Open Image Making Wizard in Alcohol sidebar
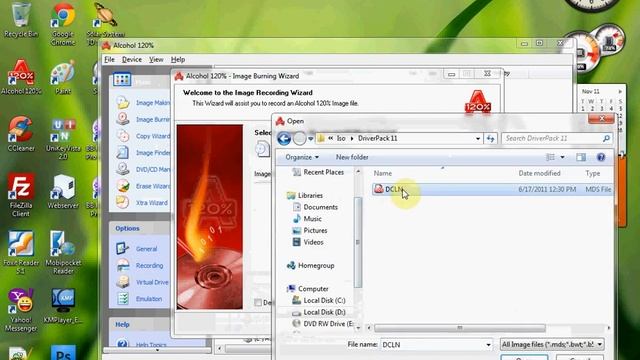 [x=143, y=103]
